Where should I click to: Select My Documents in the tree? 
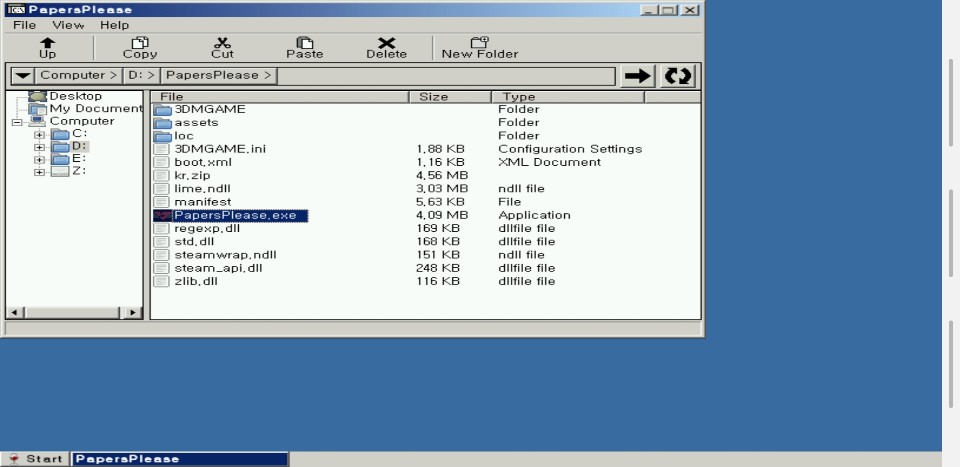(96, 108)
